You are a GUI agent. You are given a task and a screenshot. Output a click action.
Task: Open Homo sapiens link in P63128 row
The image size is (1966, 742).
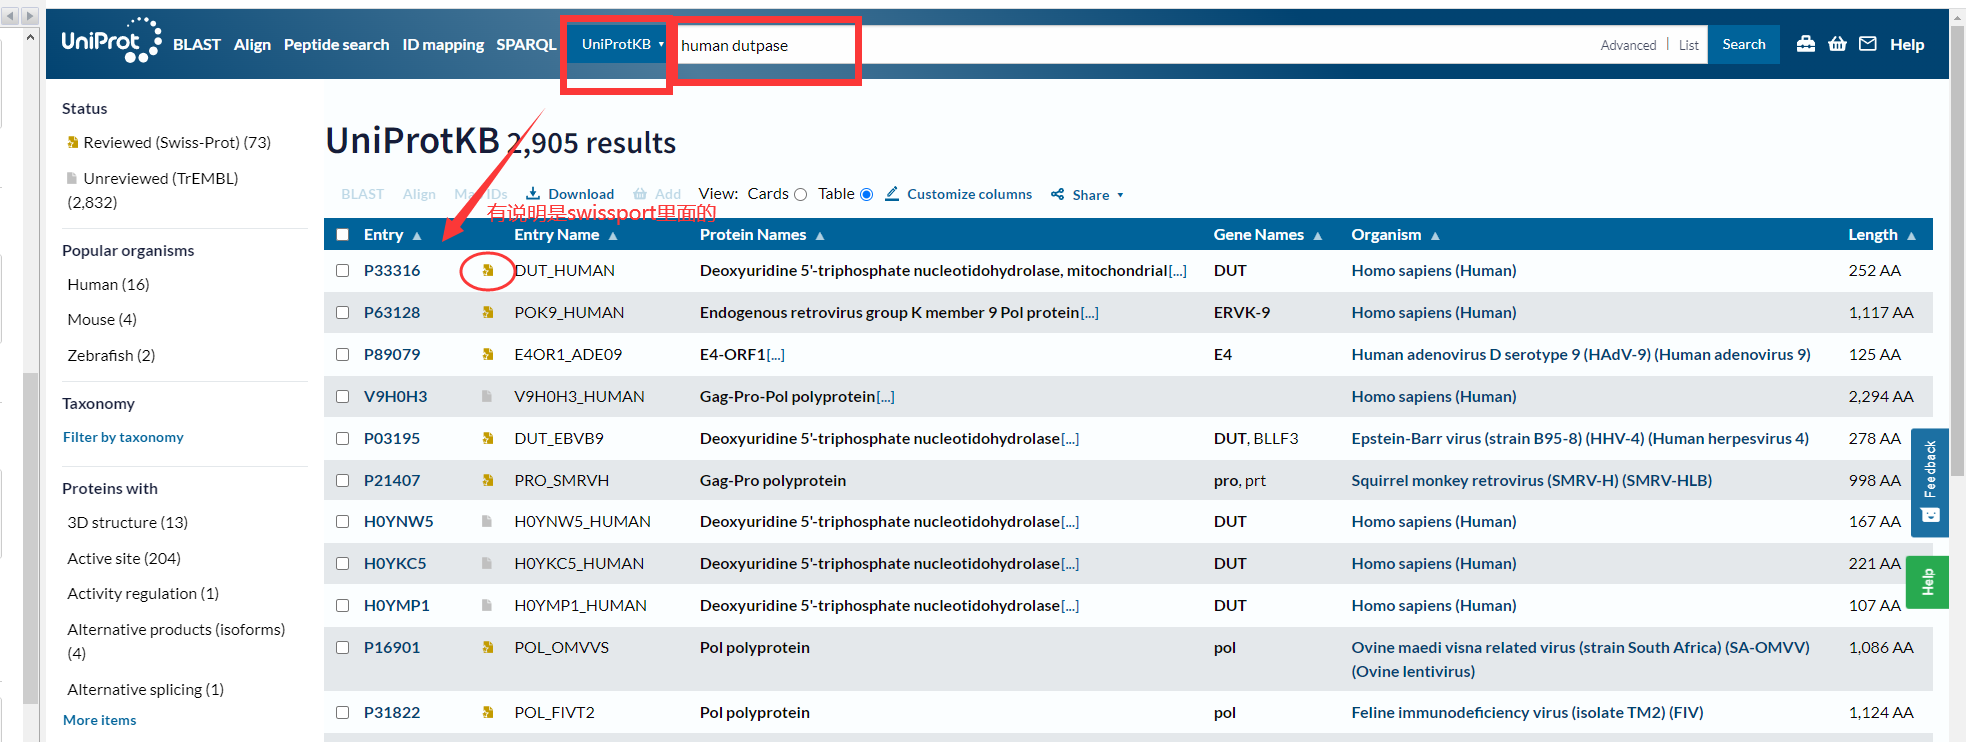pyautogui.click(x=1434, y=312)
